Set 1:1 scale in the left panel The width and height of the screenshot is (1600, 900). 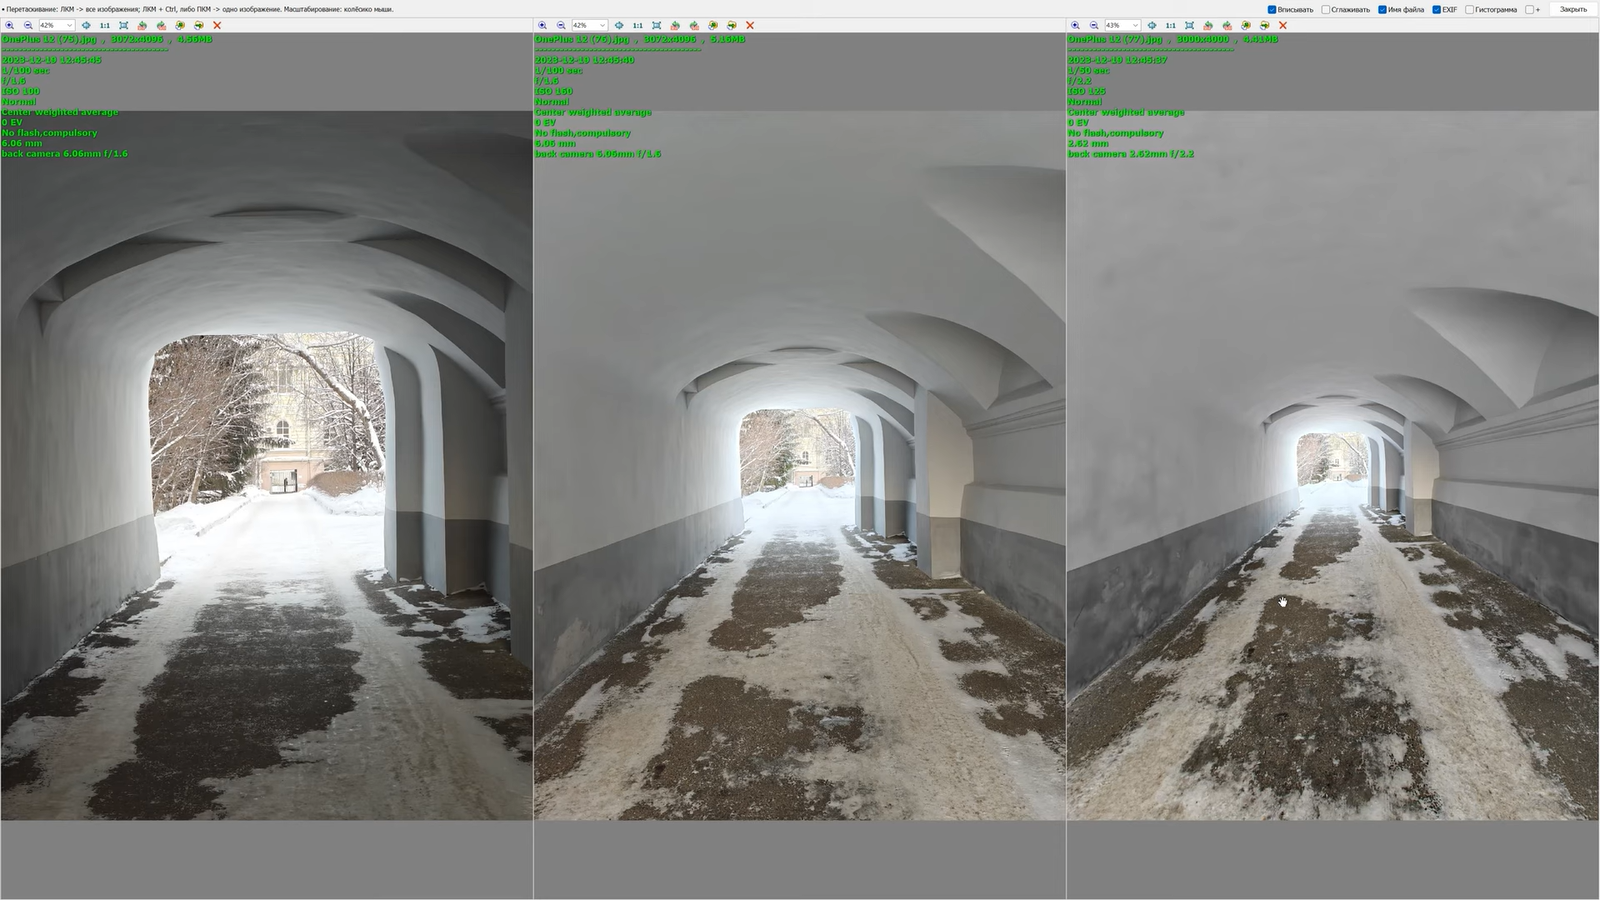[105, 25]
